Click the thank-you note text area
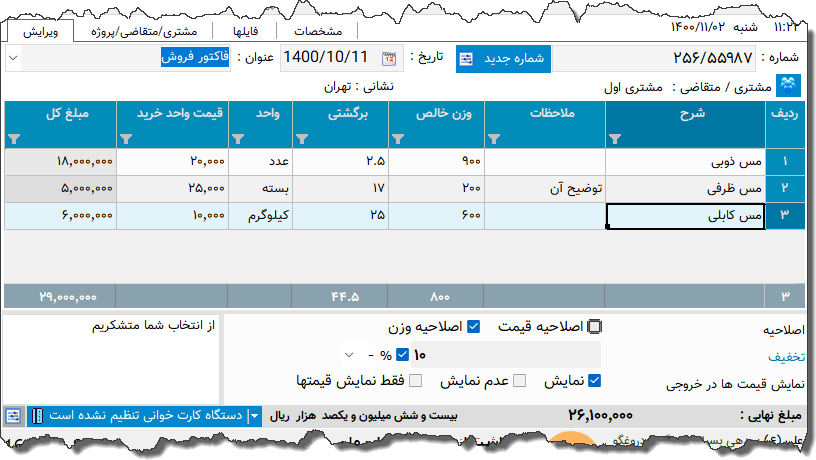 (x=111, y=359)
